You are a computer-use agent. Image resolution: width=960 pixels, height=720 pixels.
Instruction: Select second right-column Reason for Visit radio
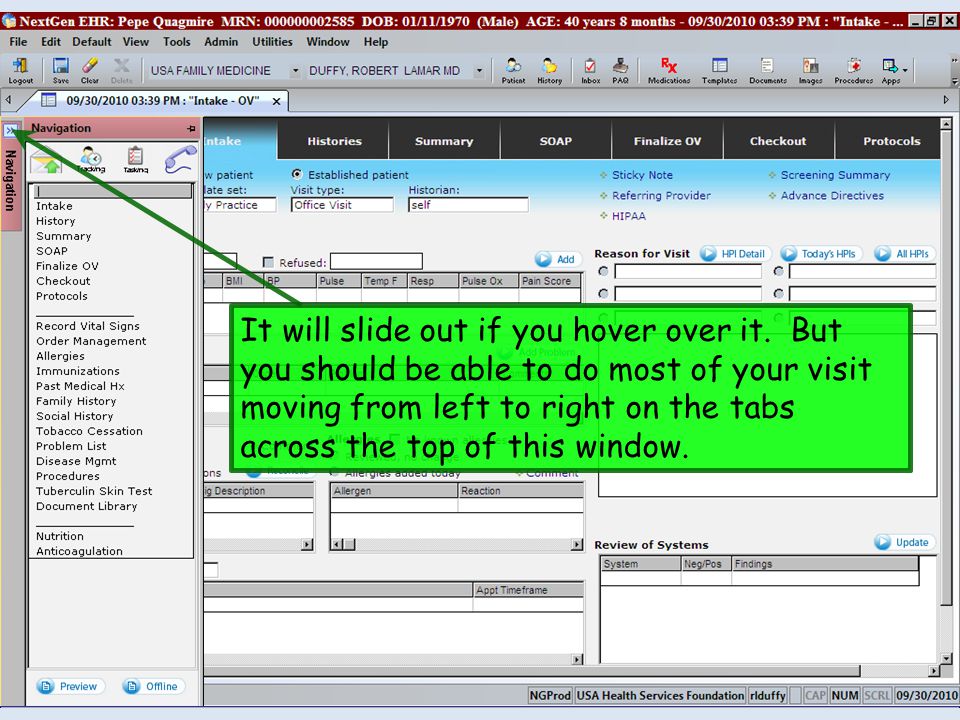click(778, 294)
